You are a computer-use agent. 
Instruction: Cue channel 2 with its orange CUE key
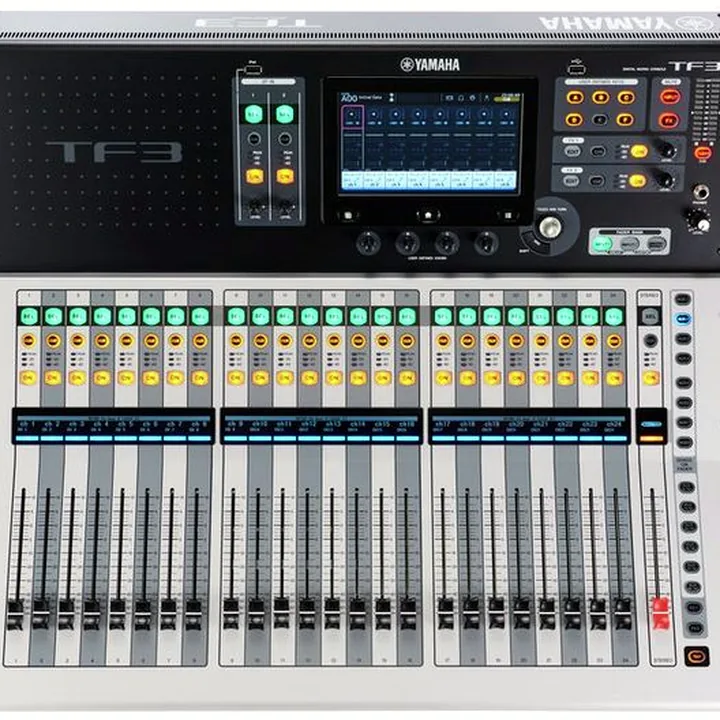(53, 341)
